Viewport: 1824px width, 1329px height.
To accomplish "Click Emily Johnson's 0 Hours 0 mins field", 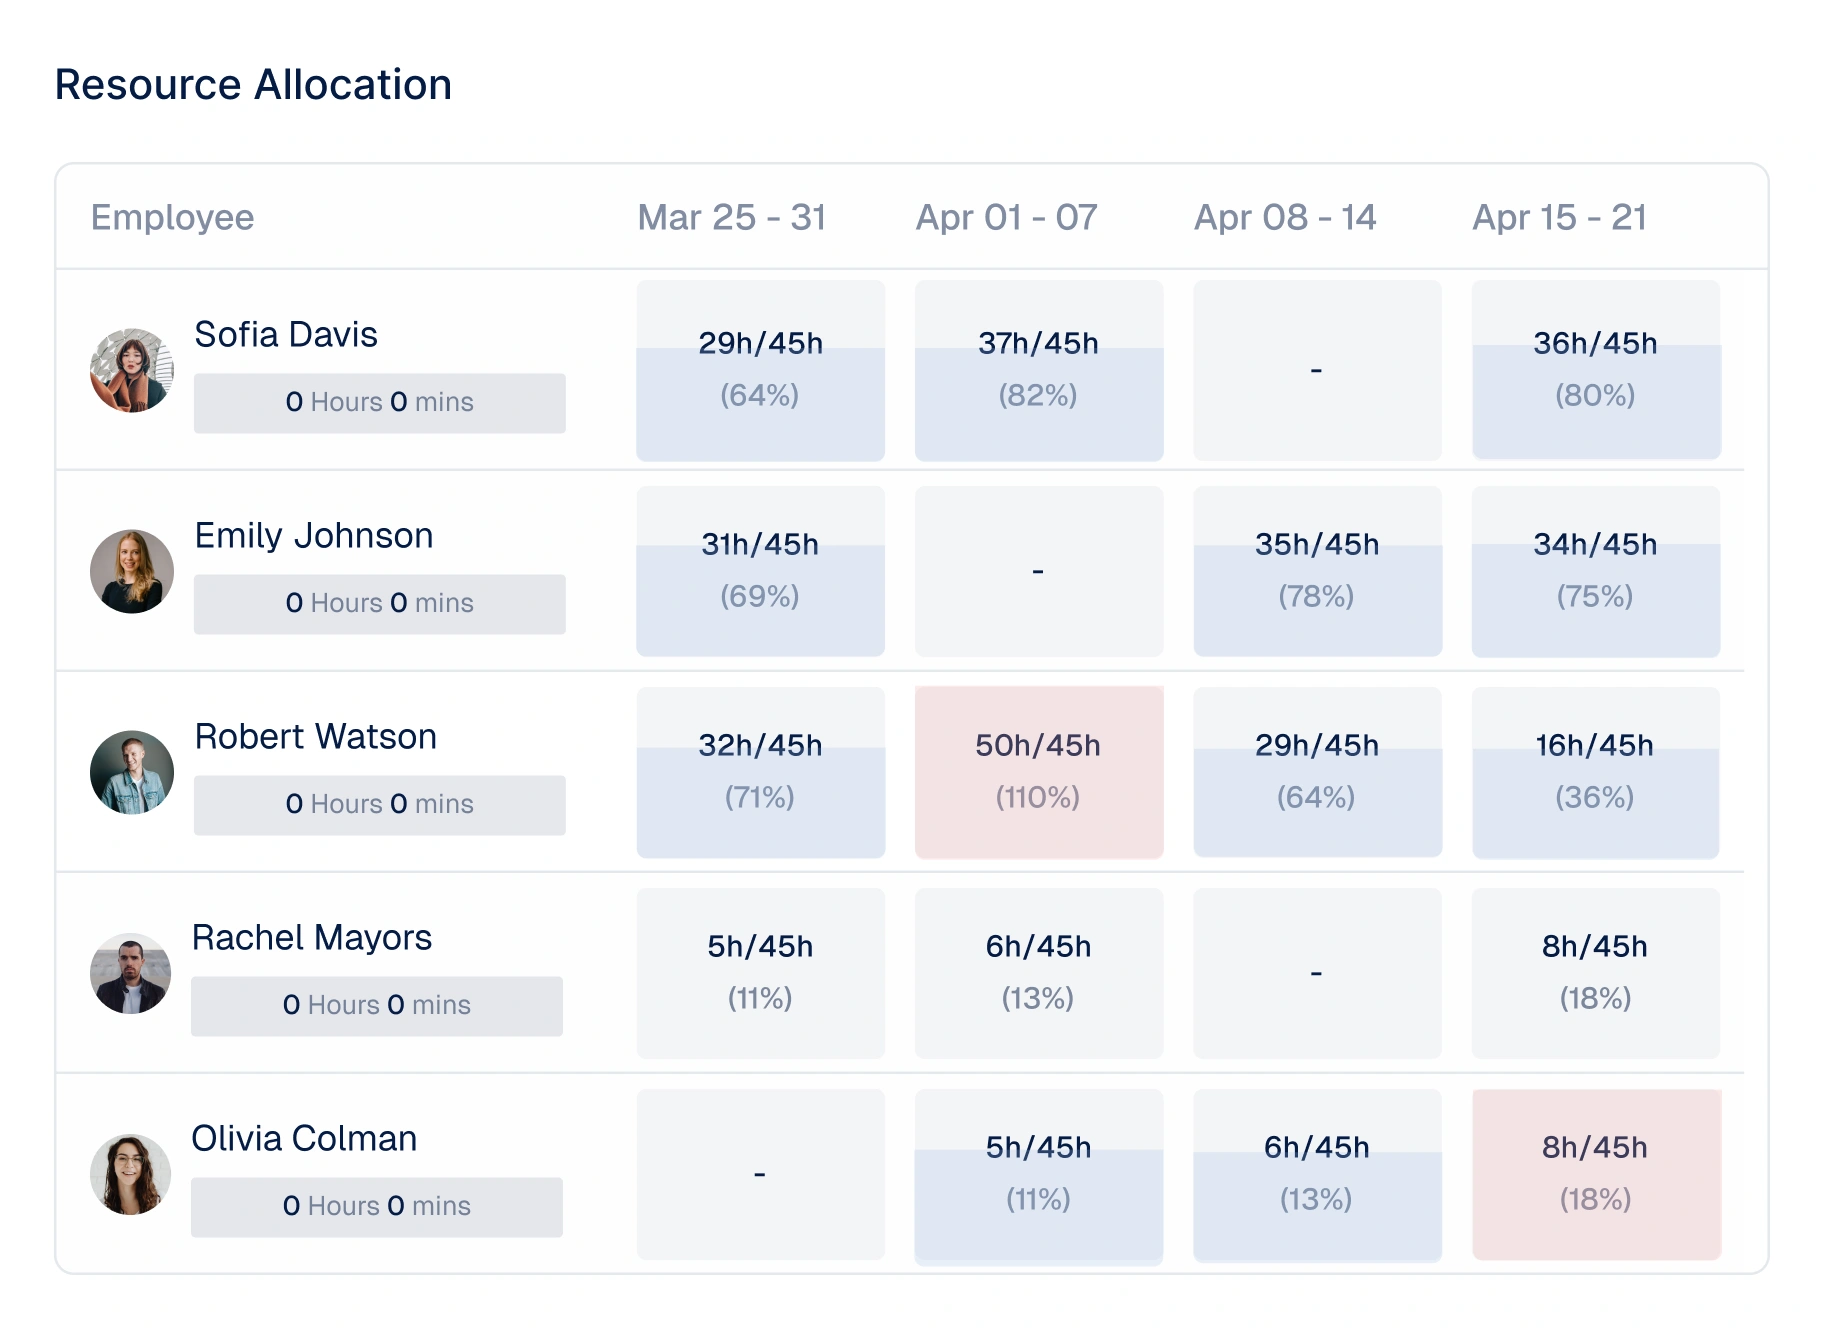I will [379, 604].
